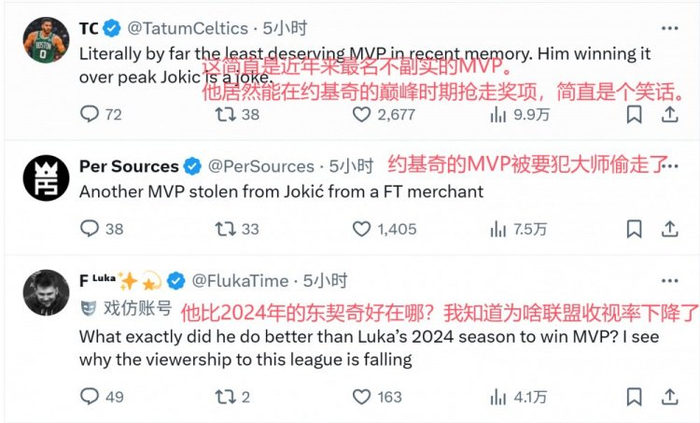Open the @FlukaTime profile handle
Image resolution: width=700 pixels, height=423 pixels.
240,281
